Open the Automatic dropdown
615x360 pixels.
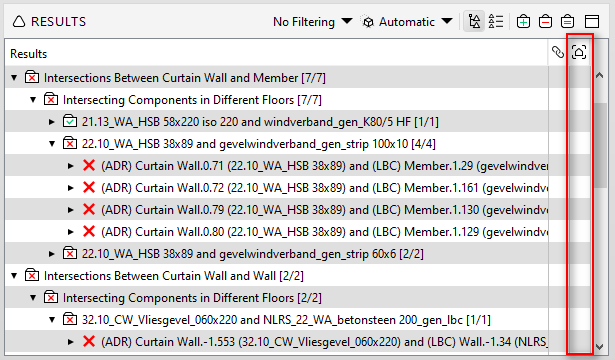pos(415,22)
